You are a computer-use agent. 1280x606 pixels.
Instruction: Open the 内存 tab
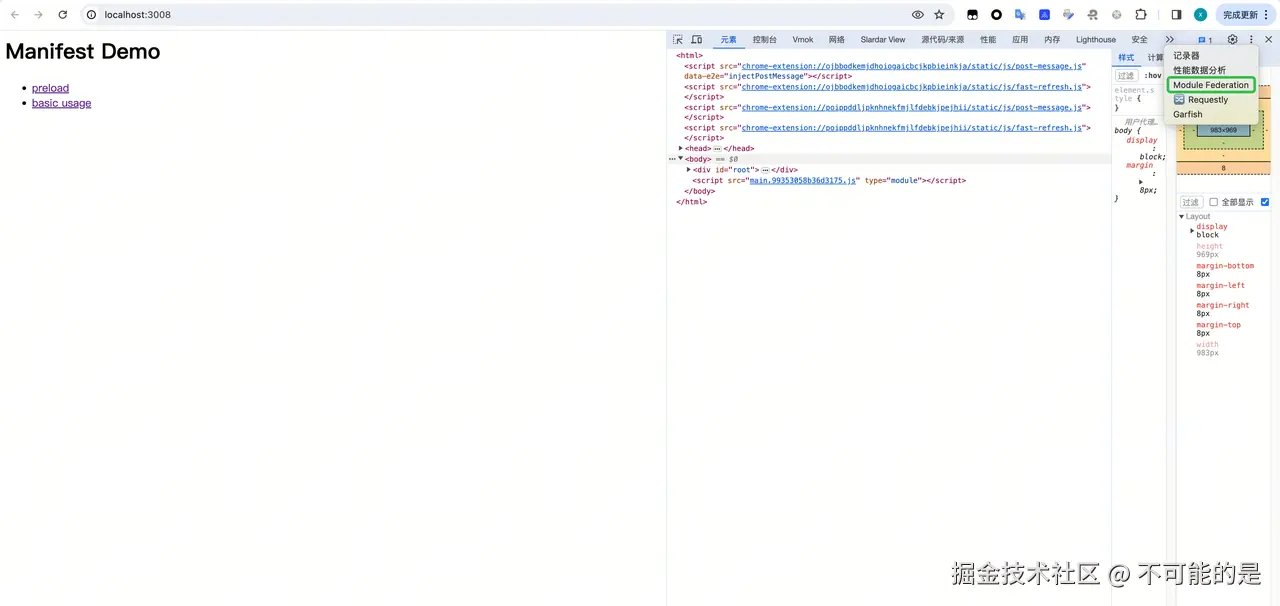point(1052,40)
